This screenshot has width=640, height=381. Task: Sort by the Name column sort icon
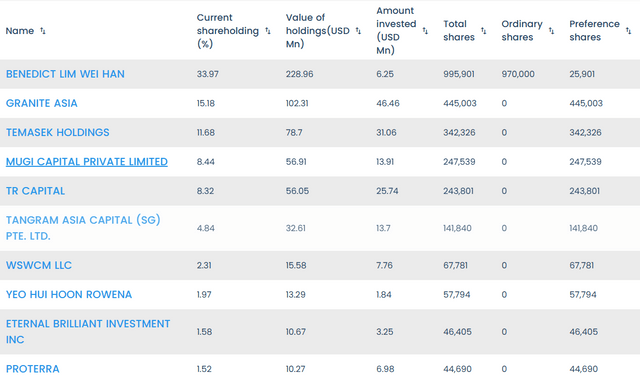click(x=42, y=31)
